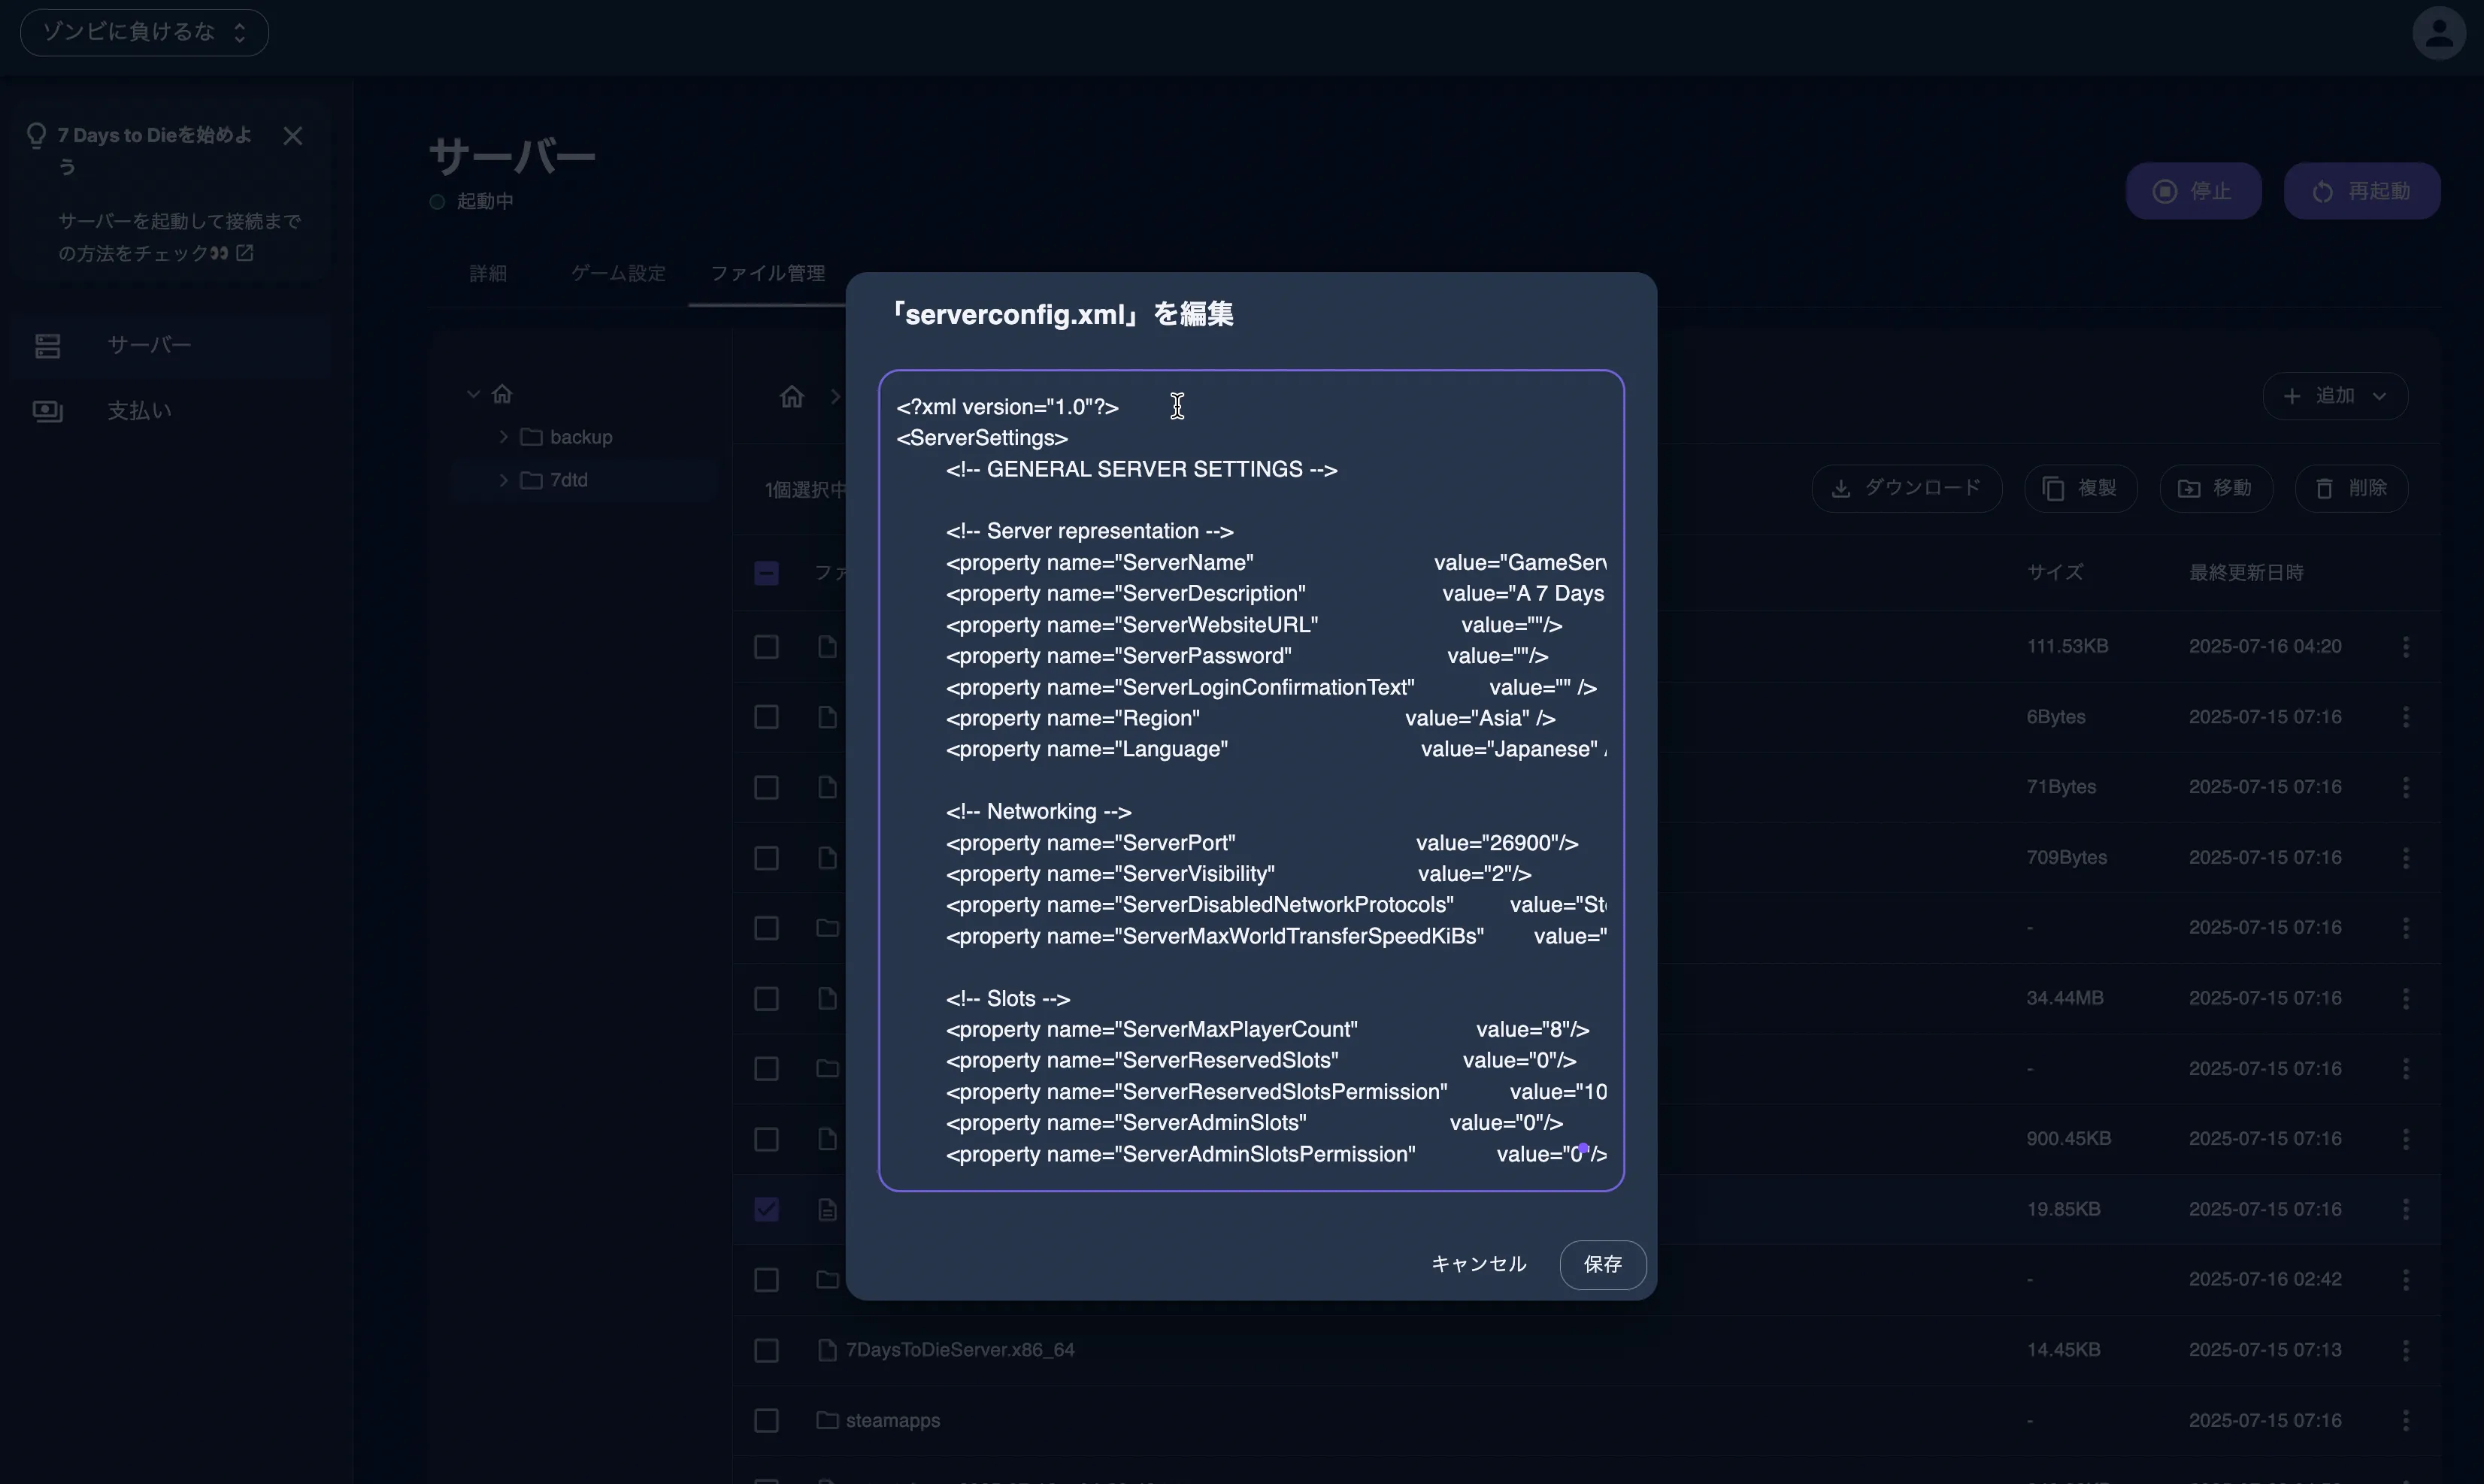Viewport: 2484px width, 1484px height.
Task: Click the user account avatar icon
Action: 2439,33
